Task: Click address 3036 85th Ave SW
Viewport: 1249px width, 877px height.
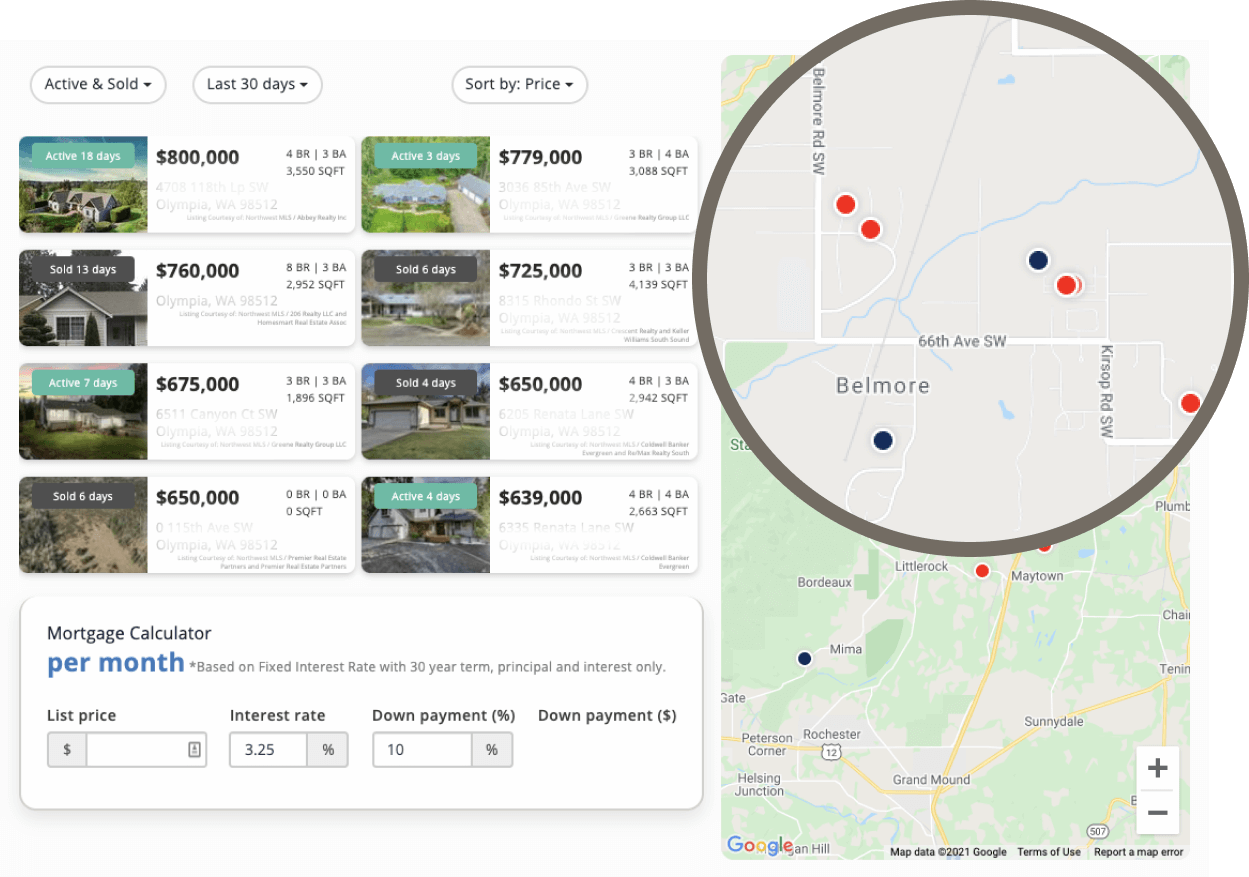Action: pyautogui.click(x=555, y=187)
